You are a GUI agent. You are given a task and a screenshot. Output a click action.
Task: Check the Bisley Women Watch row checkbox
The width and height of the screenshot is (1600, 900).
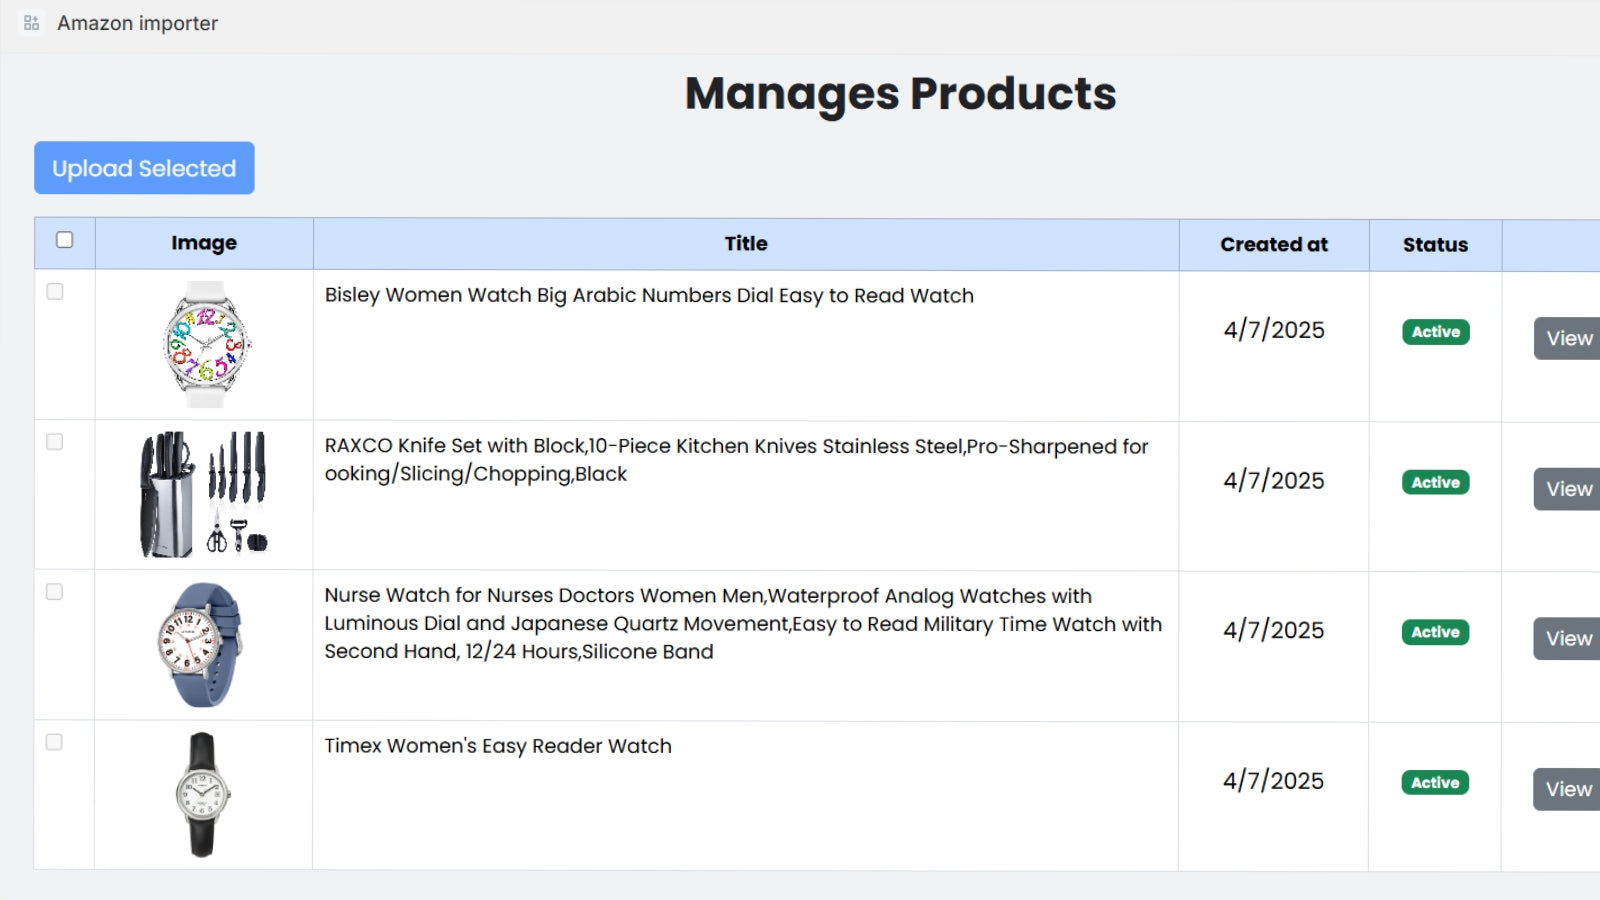(55, 292)
